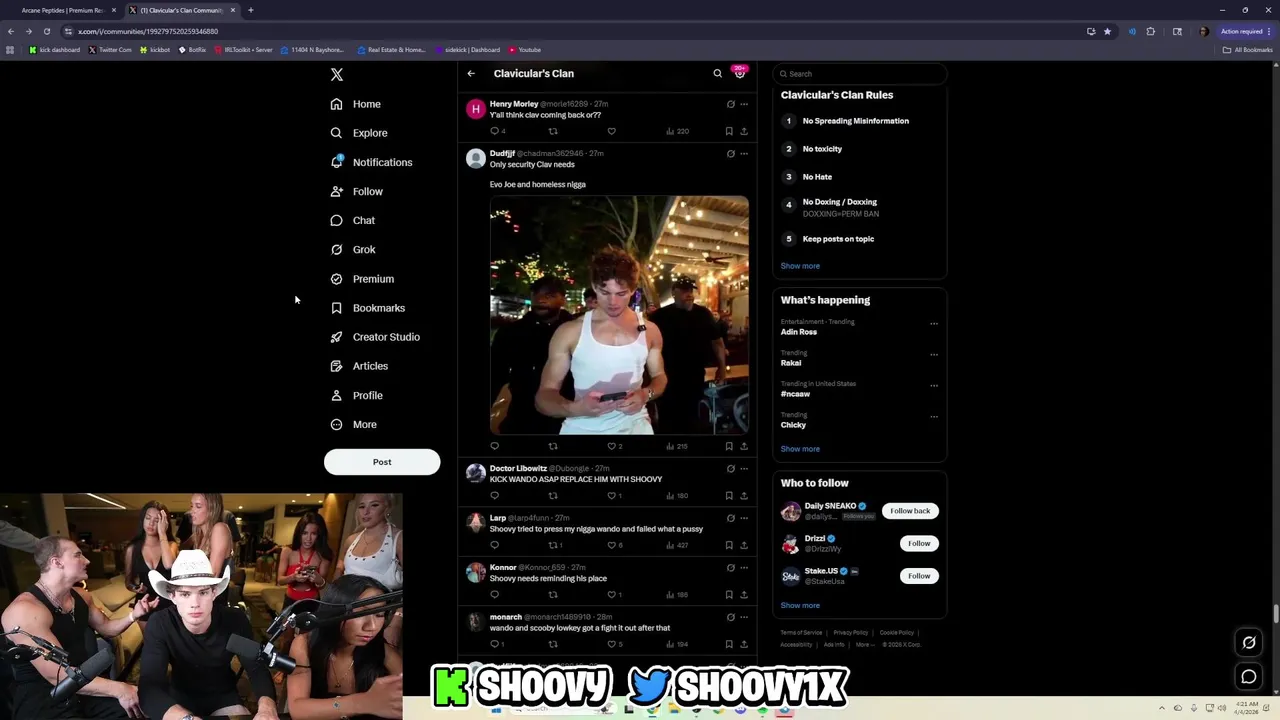Open the floating messages chat icon
Viewport: 1280px width, 720px height.
point(1249,677)
